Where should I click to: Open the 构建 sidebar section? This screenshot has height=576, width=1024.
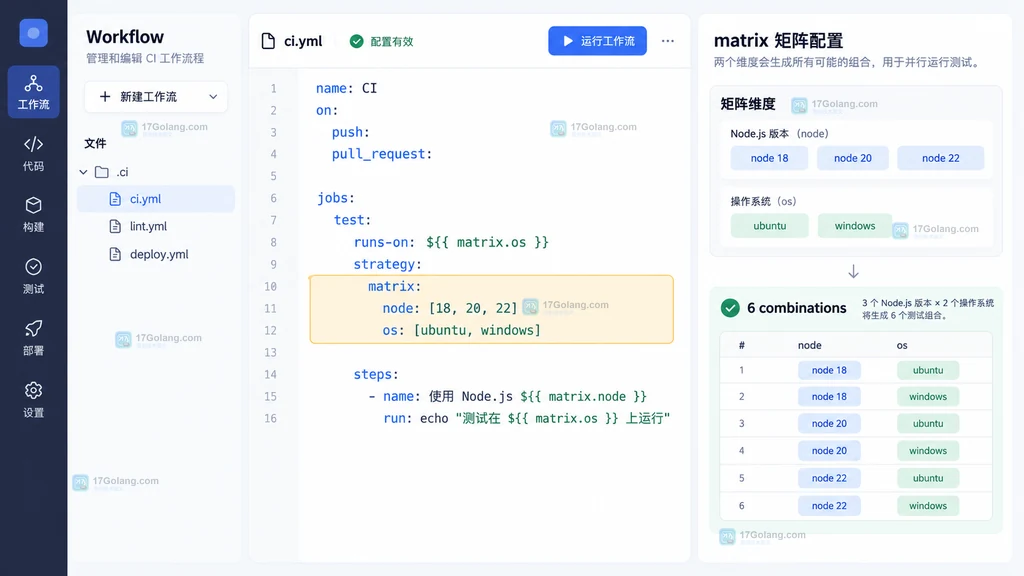(x=33, y=215)
